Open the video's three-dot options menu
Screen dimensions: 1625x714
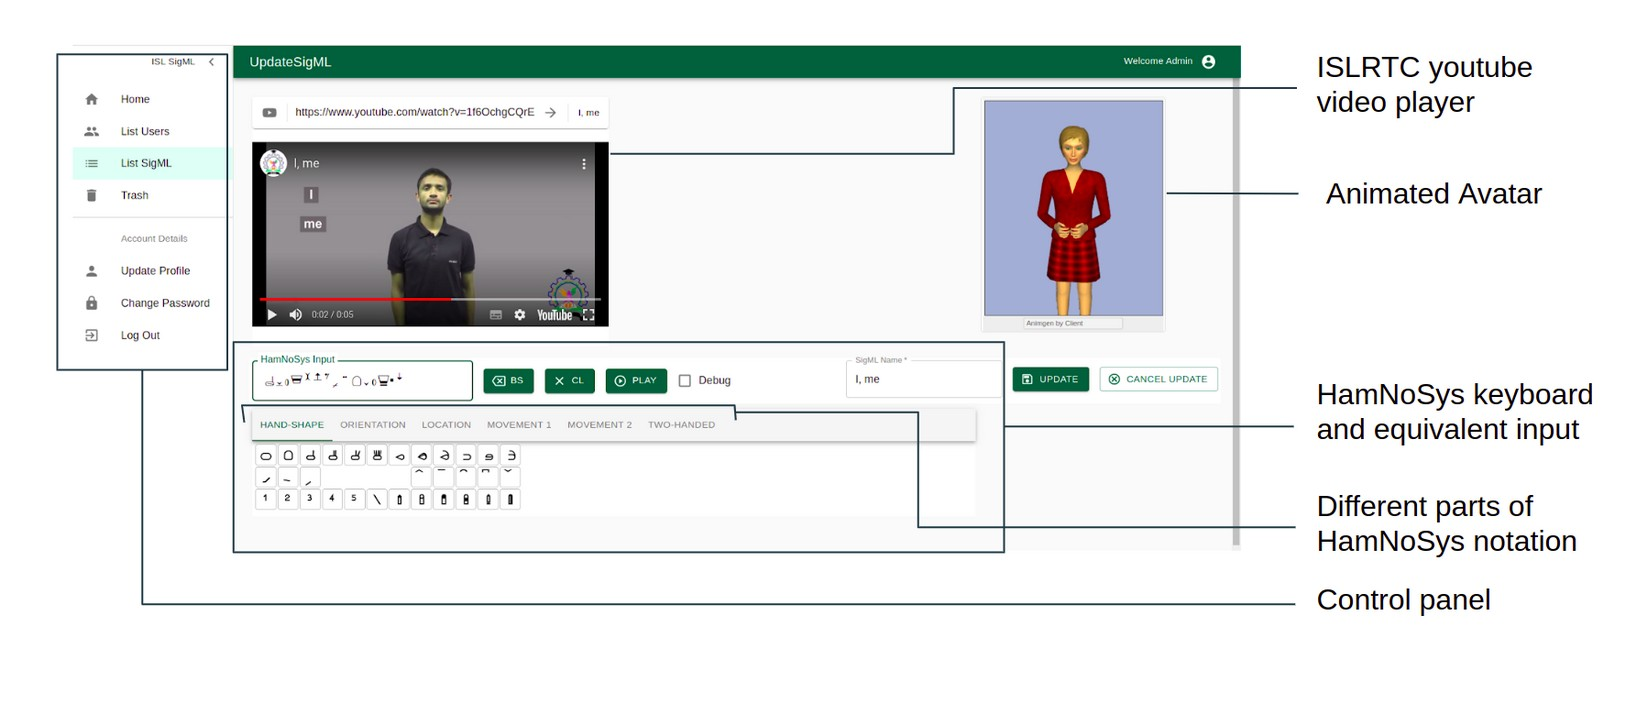click(584, 164)
